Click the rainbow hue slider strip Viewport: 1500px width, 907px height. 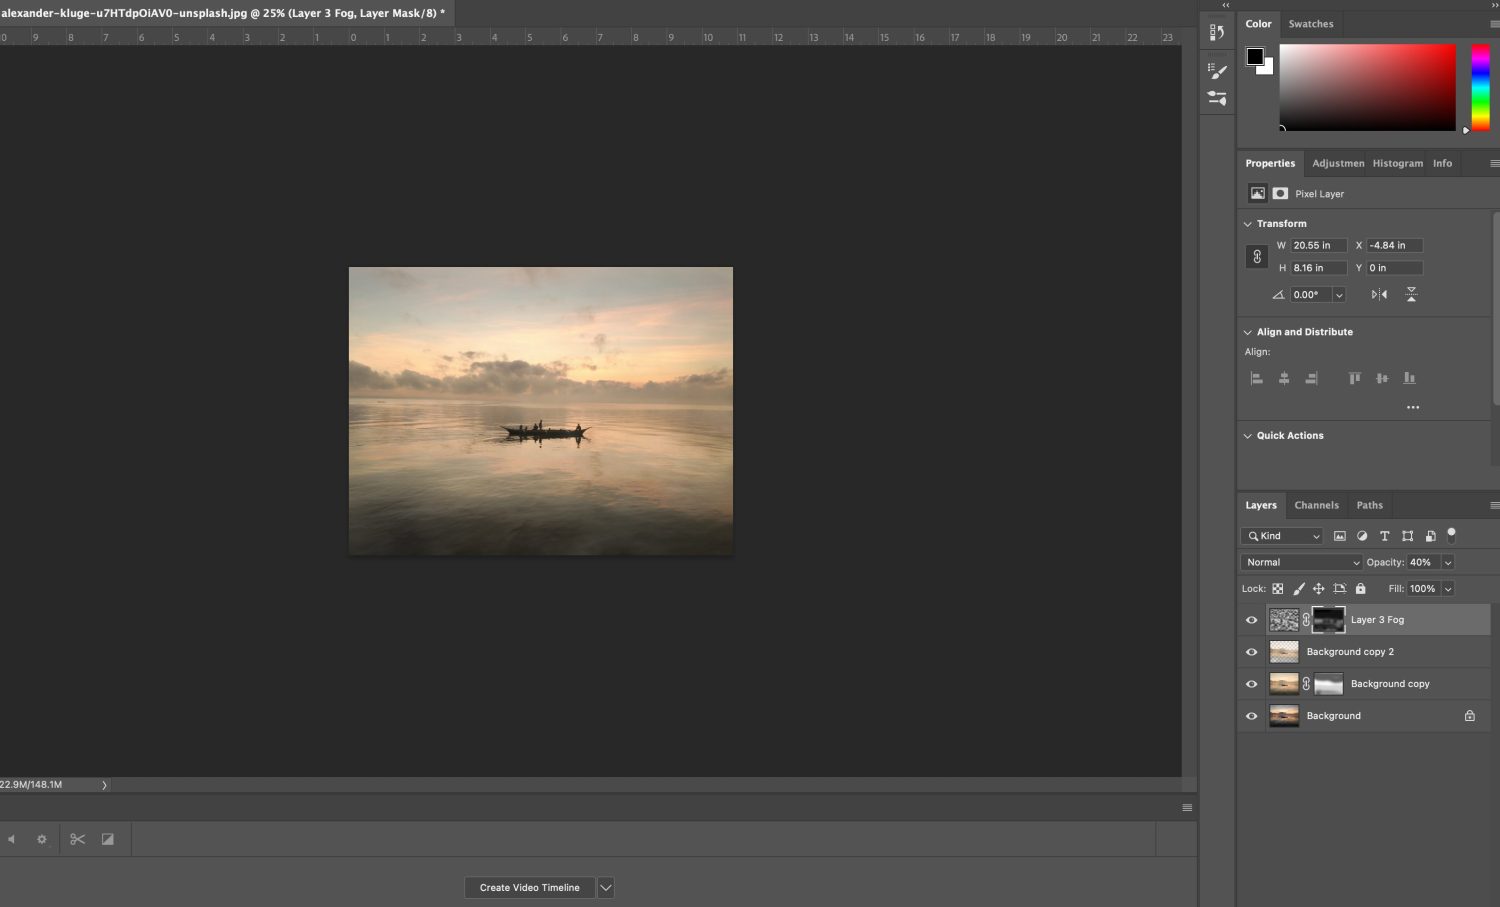tap(1480, 87)
